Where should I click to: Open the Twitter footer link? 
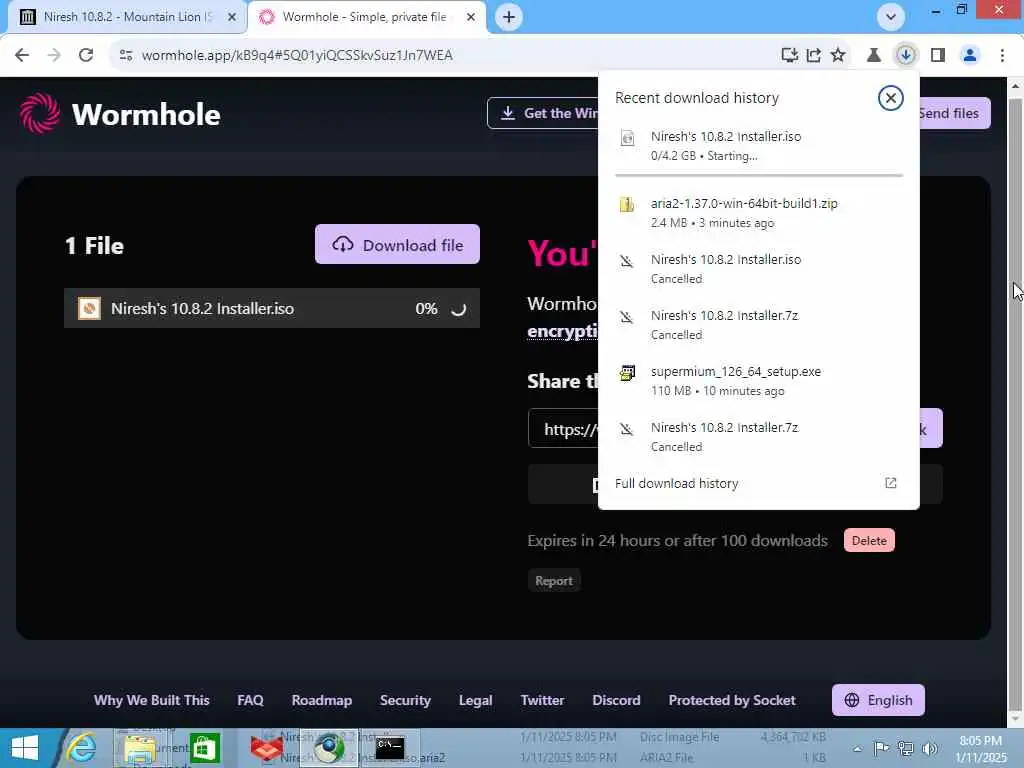pos(542,700)
